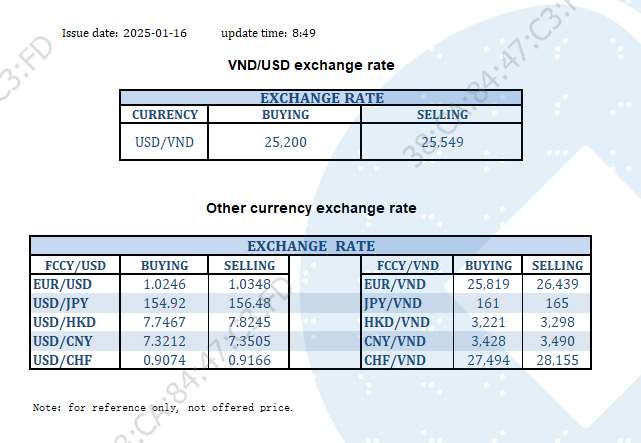Image resolution: width=641 pixels, height=443 pixels.
Task: Click the USD/VND currency cell
Action: pos(164,142)
